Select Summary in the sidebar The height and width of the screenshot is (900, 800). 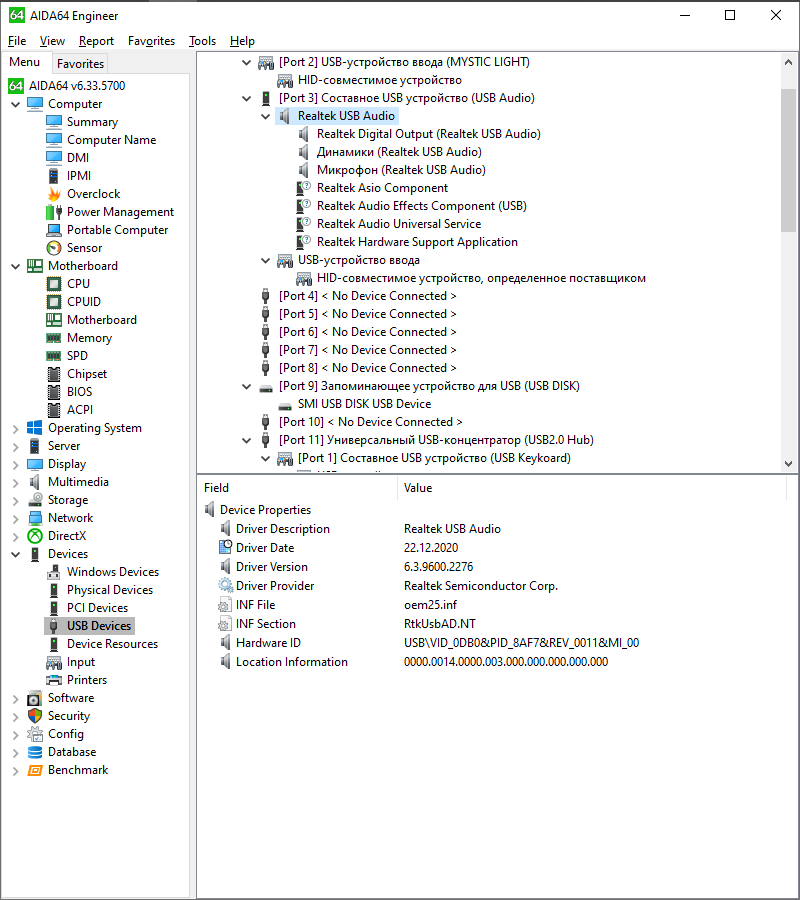pyautogui.click(x=92, y=122)
